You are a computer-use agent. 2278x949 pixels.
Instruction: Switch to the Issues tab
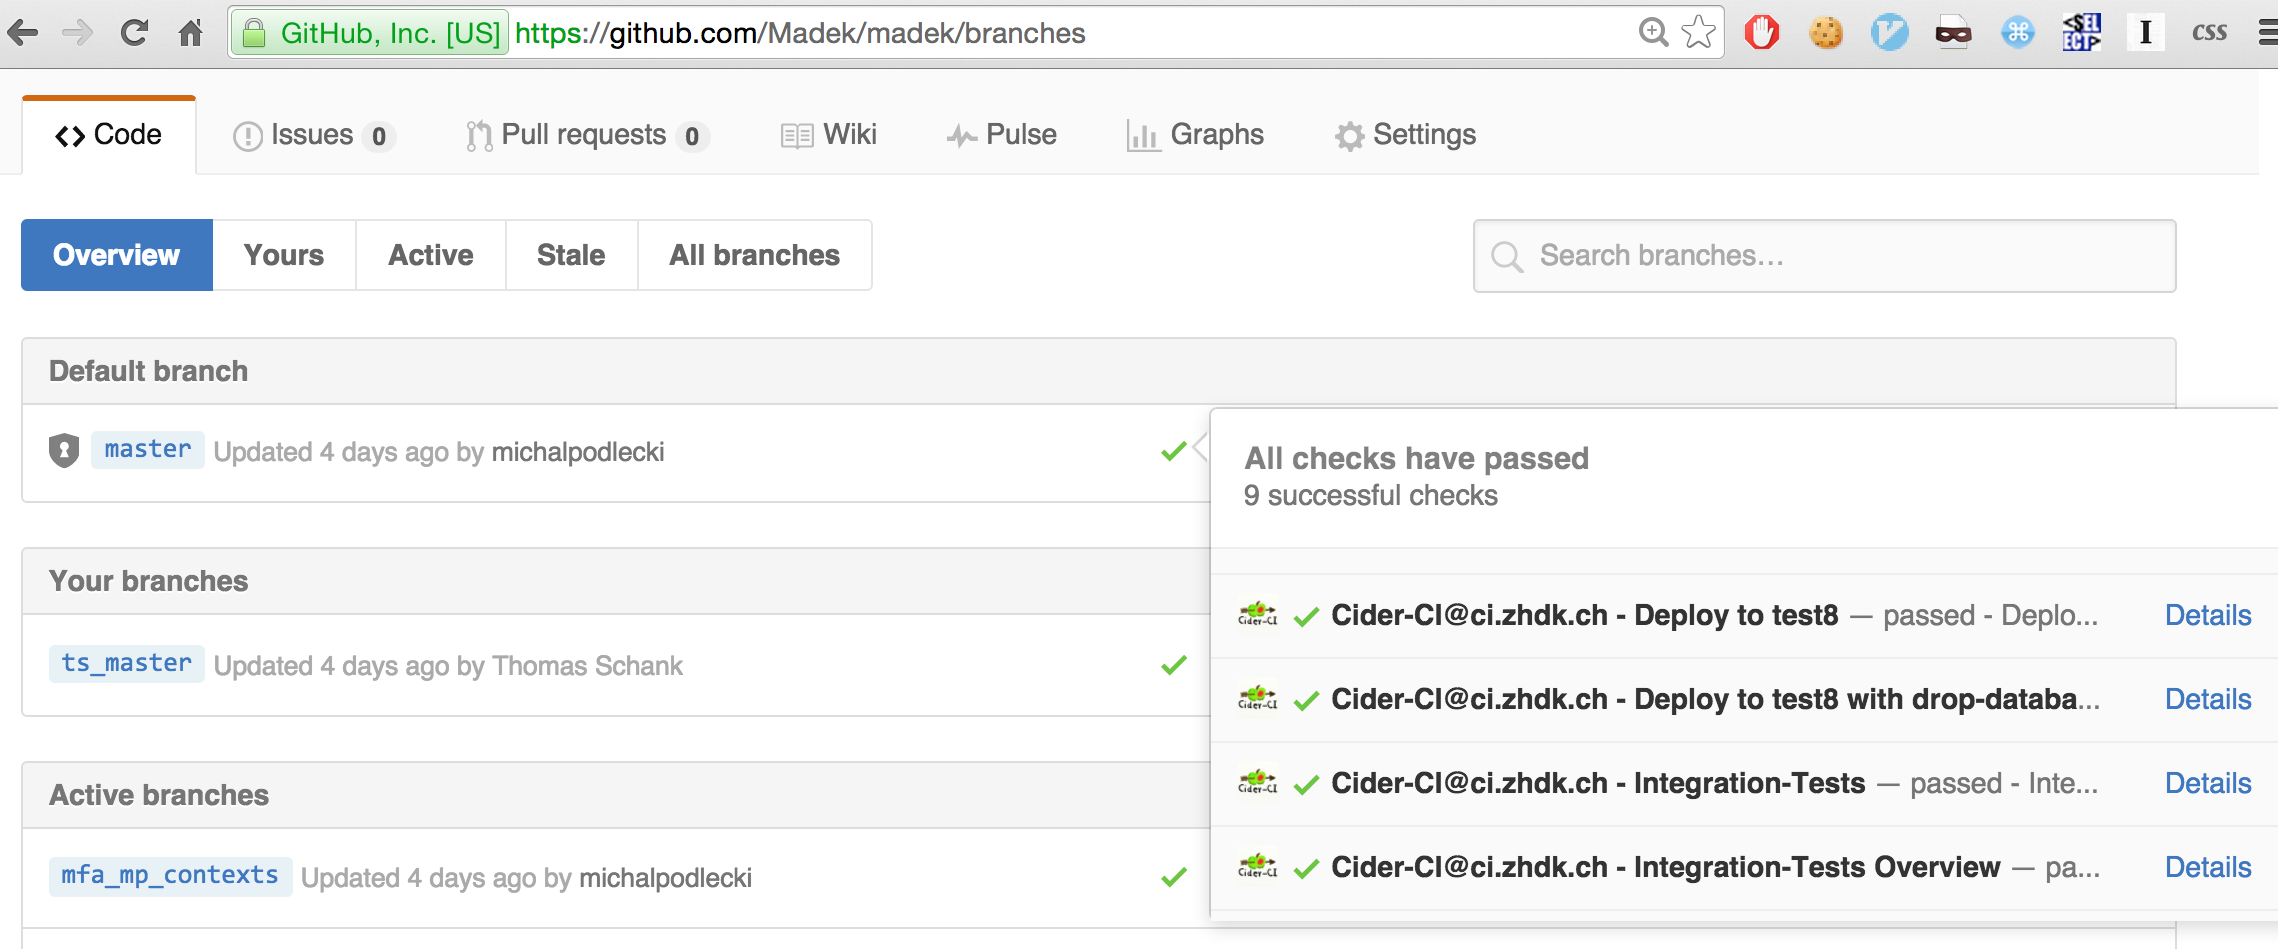click(x=314, y=135)
